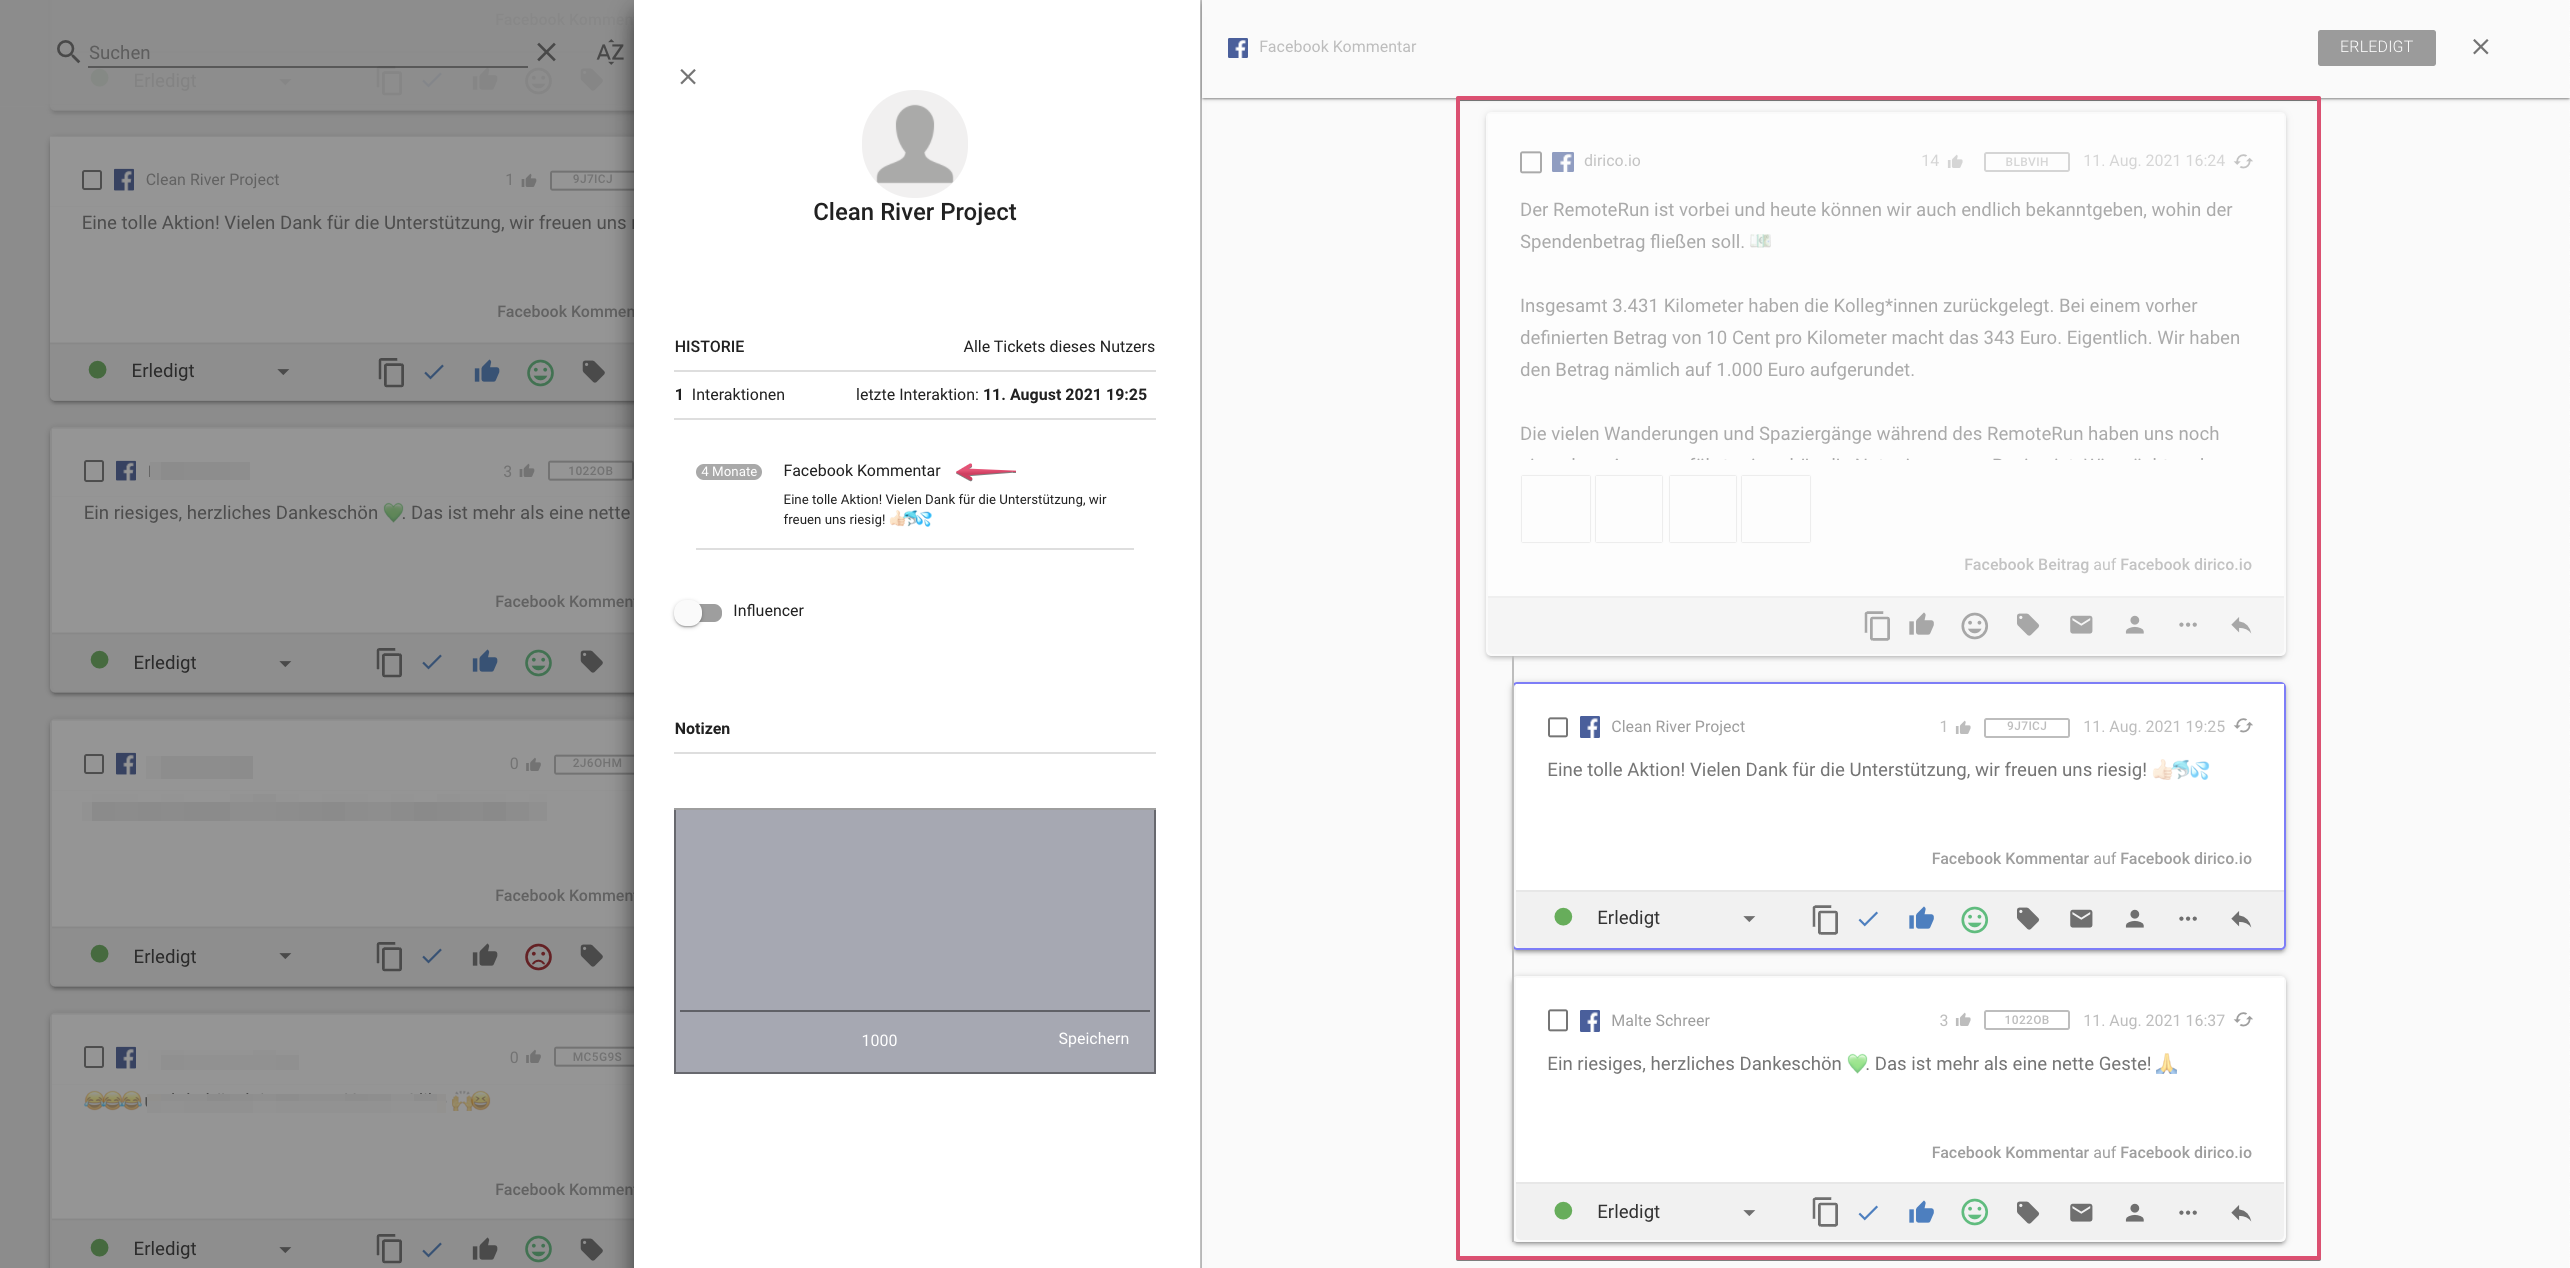Like Clean River Project comment in detail view
The image size is (2570, 1268).
click(1921, 919)
